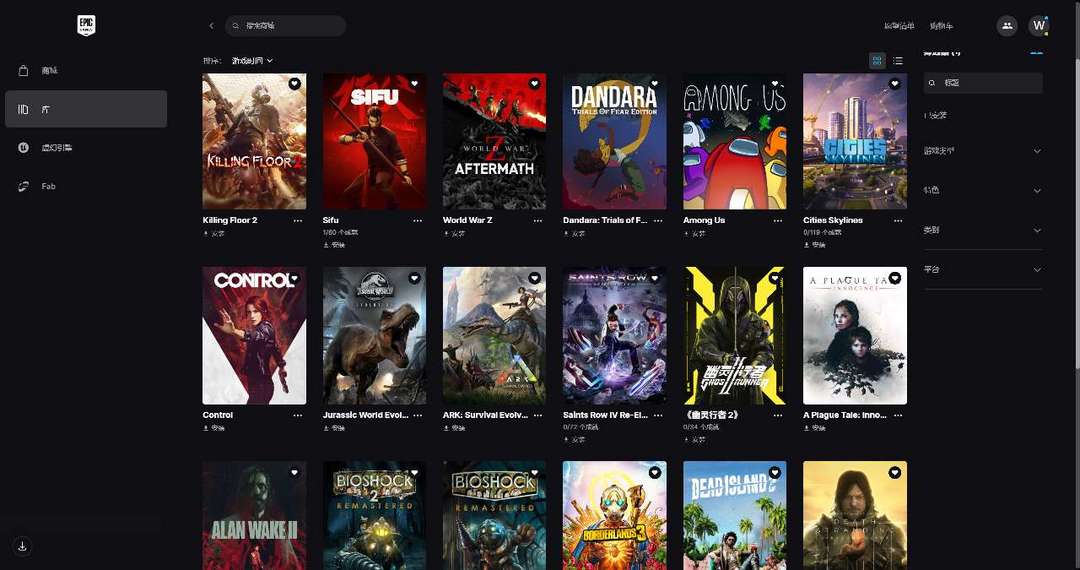
Task: Open the W account profile avatar
Action: (x=1039, y=25)
